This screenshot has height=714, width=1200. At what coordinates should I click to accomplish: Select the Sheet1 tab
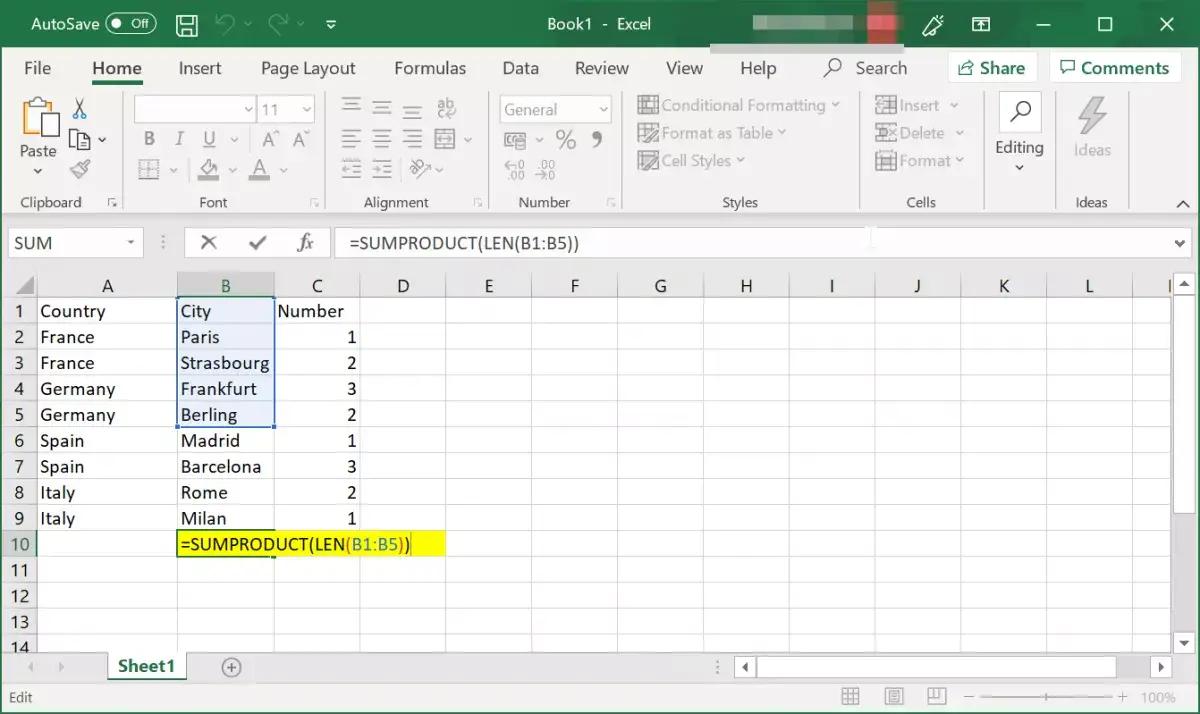(x=146, y=665)
